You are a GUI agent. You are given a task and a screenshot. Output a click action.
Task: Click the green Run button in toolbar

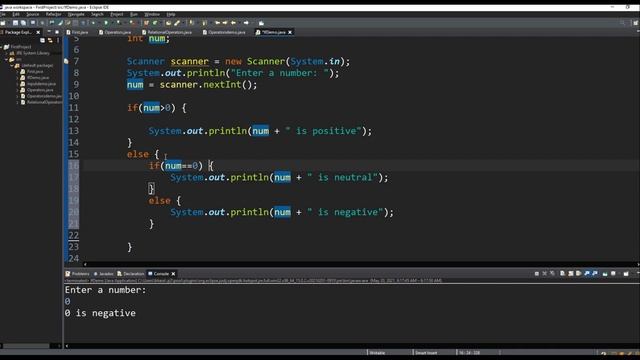pos(106,22)
